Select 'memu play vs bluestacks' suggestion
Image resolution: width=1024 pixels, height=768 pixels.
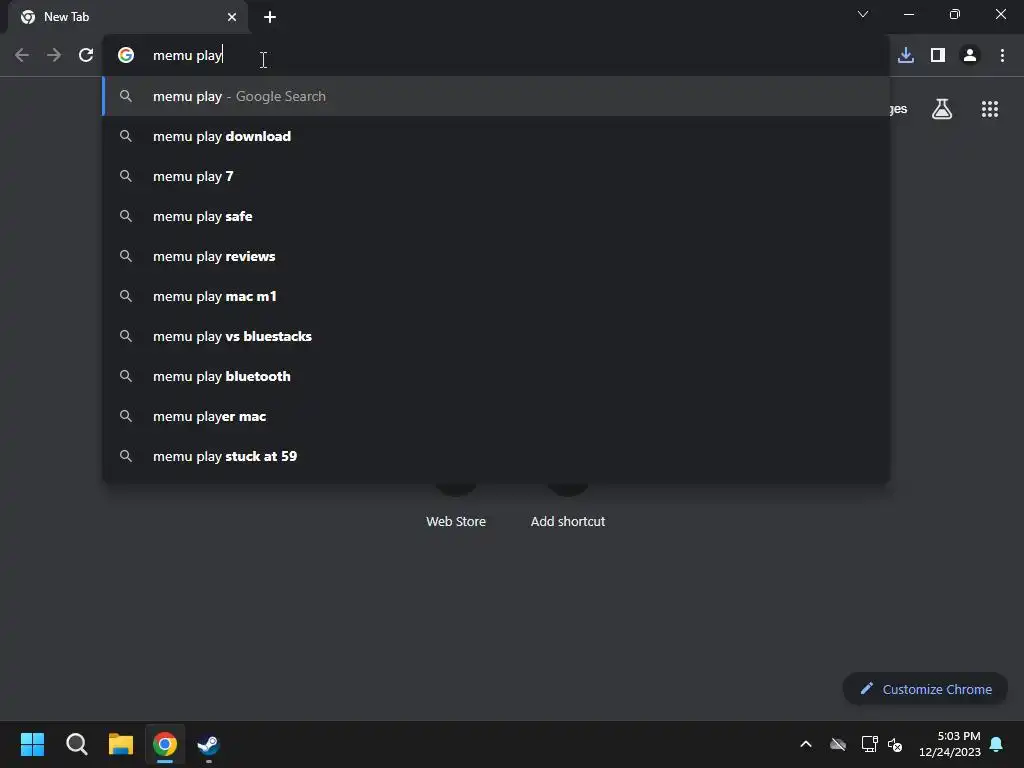(496, 336)
